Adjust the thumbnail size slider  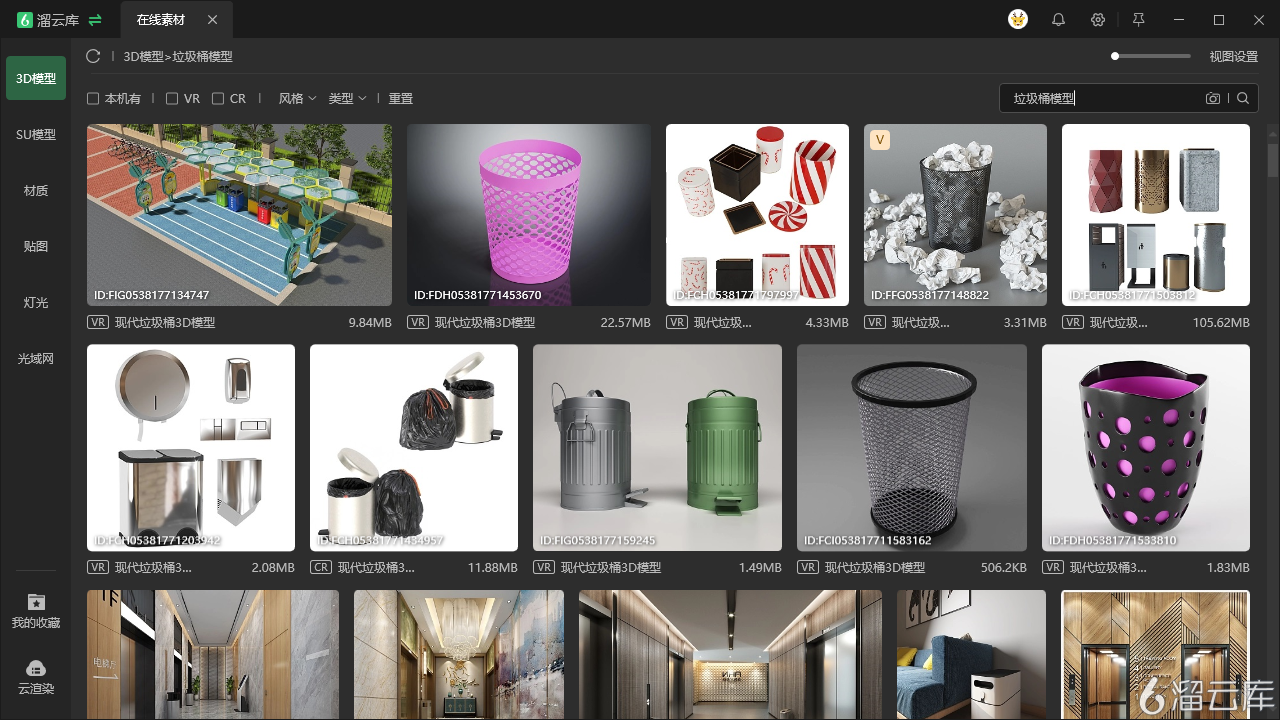click(1151, 56)
